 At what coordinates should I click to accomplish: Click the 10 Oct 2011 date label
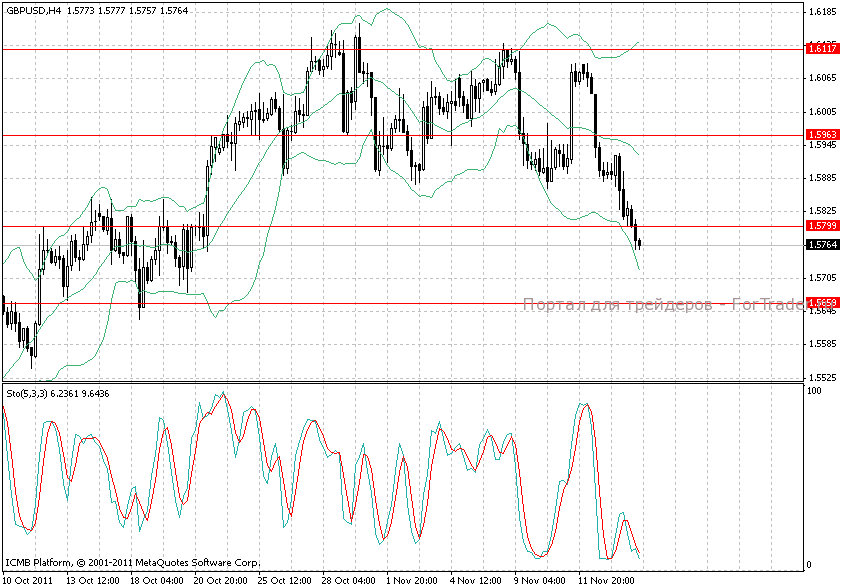(28, 580)
